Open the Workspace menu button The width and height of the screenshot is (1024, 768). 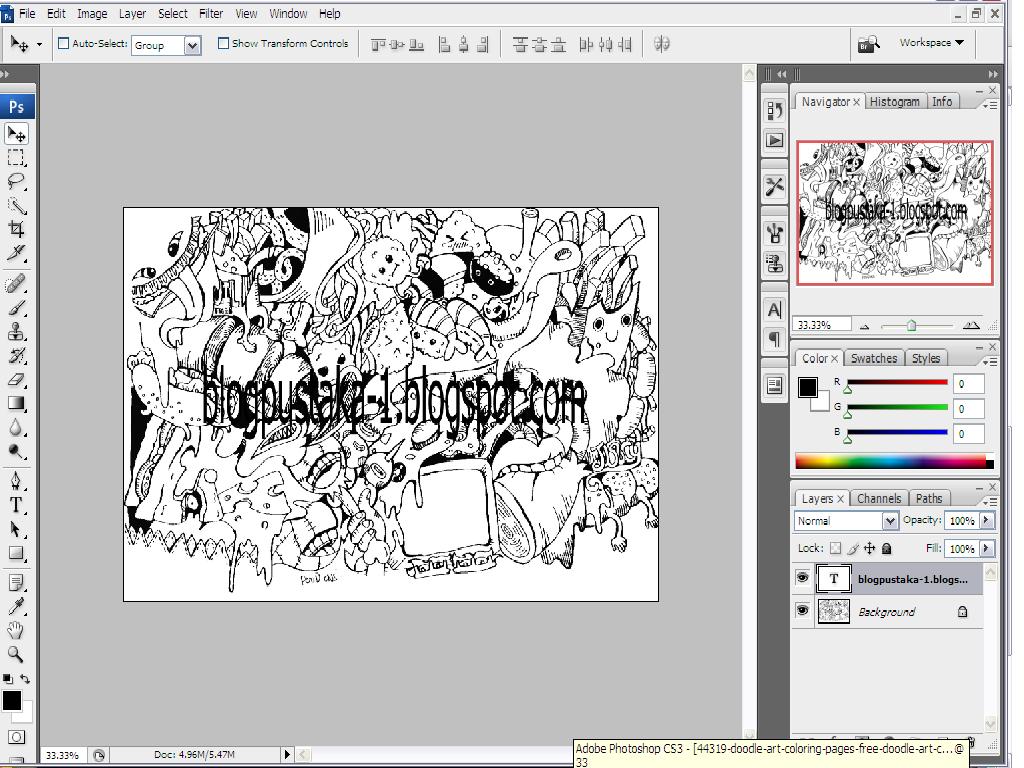(929, 43)
